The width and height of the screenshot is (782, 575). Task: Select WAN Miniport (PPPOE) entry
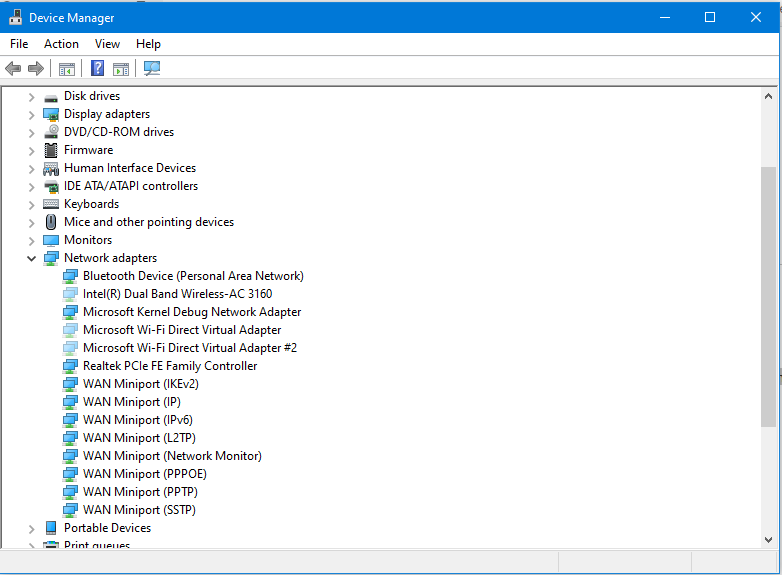point(145,473)
